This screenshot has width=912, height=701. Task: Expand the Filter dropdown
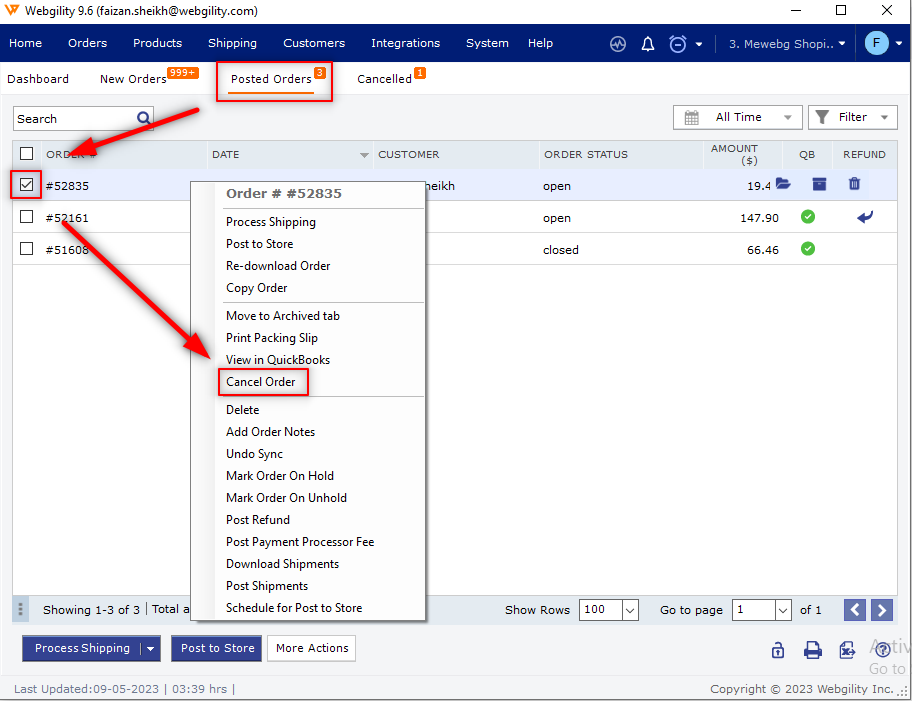click(853, 118)
